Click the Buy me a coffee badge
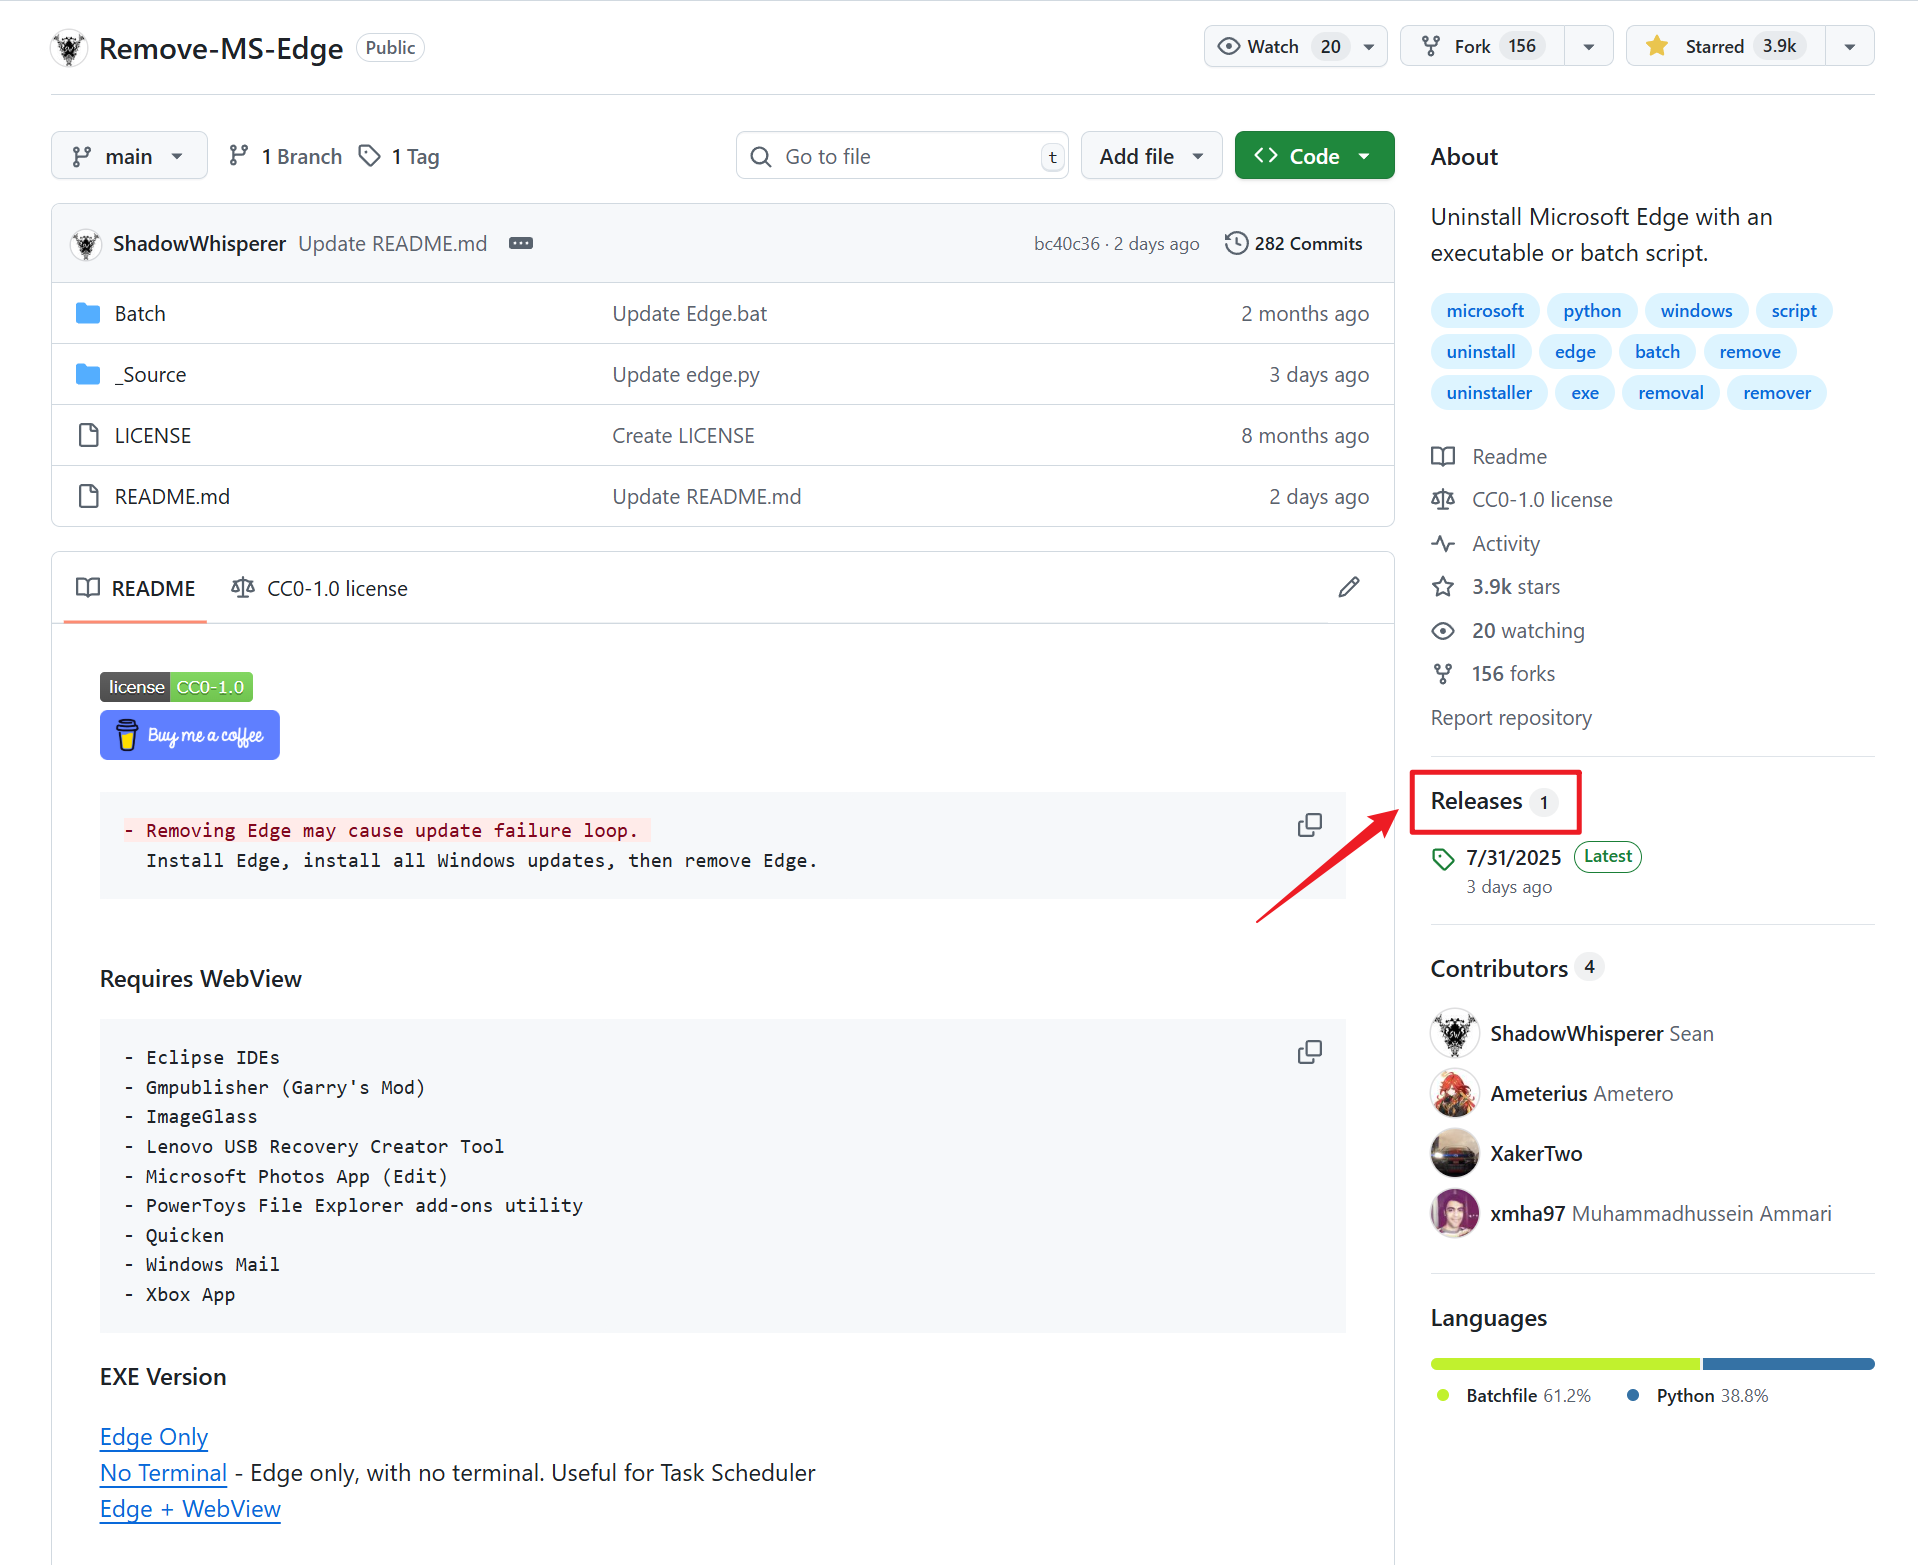 [x=190, y=735]
